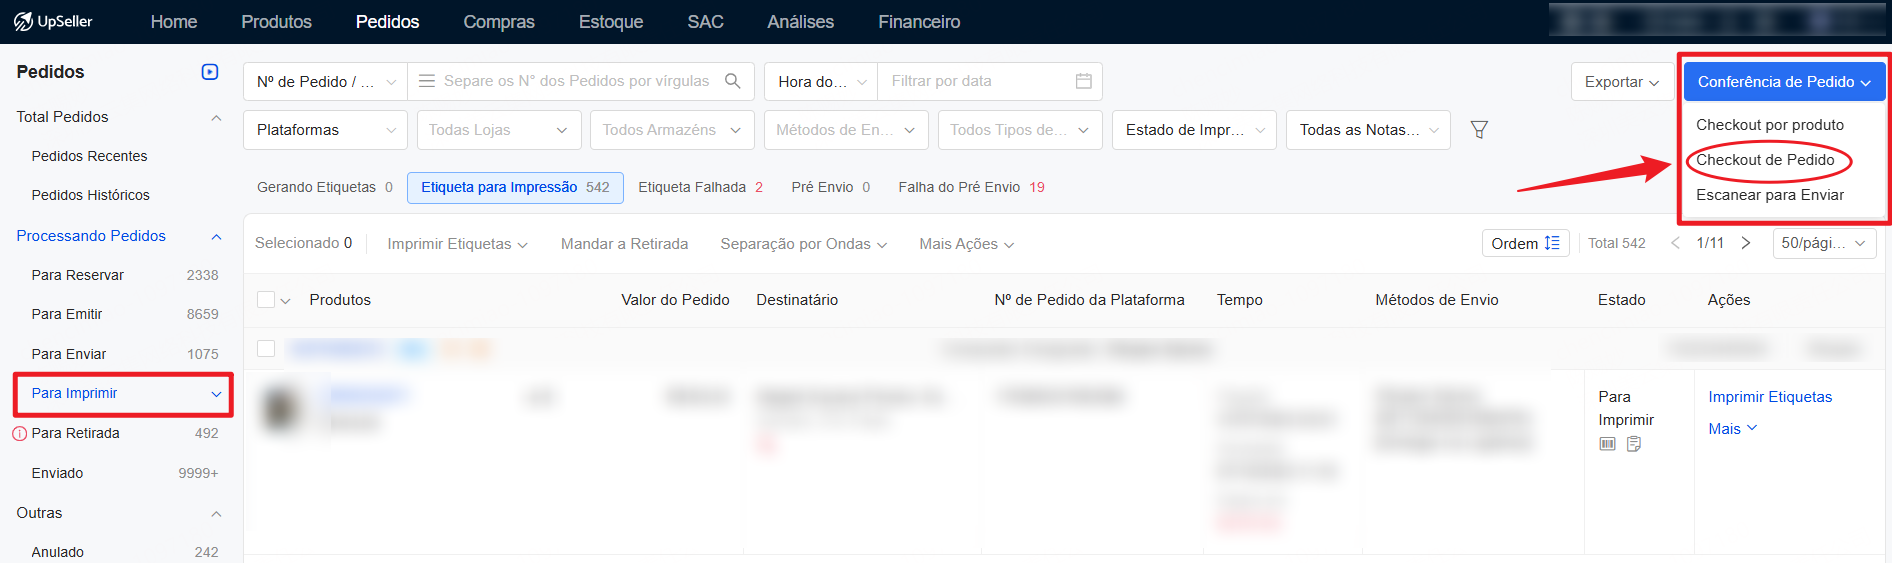Click Mandar a Retirada action
This screenshot has width=1892, height=563.
pyautogui.click(x=624, y=244)
